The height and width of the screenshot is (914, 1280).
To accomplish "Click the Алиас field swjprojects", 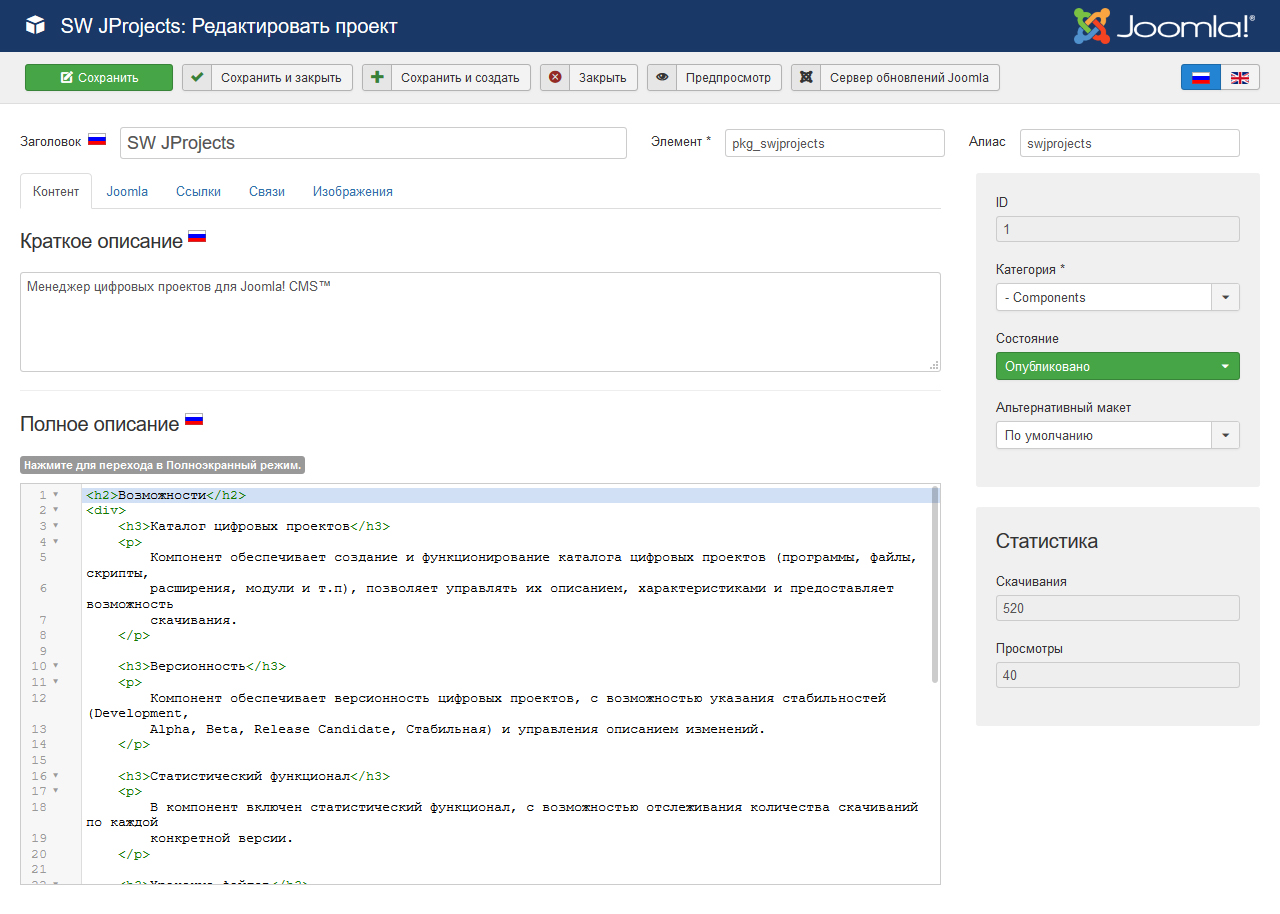I will point(1130,143).
